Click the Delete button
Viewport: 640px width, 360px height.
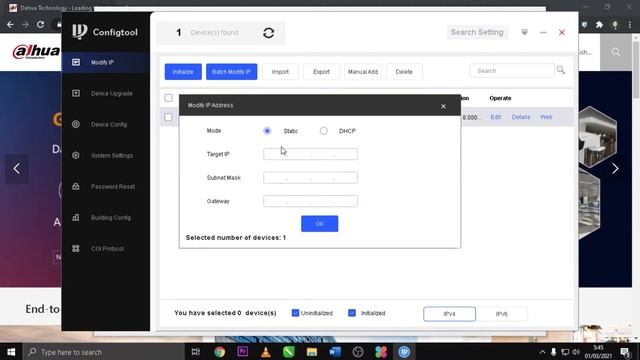coord(404,72)
